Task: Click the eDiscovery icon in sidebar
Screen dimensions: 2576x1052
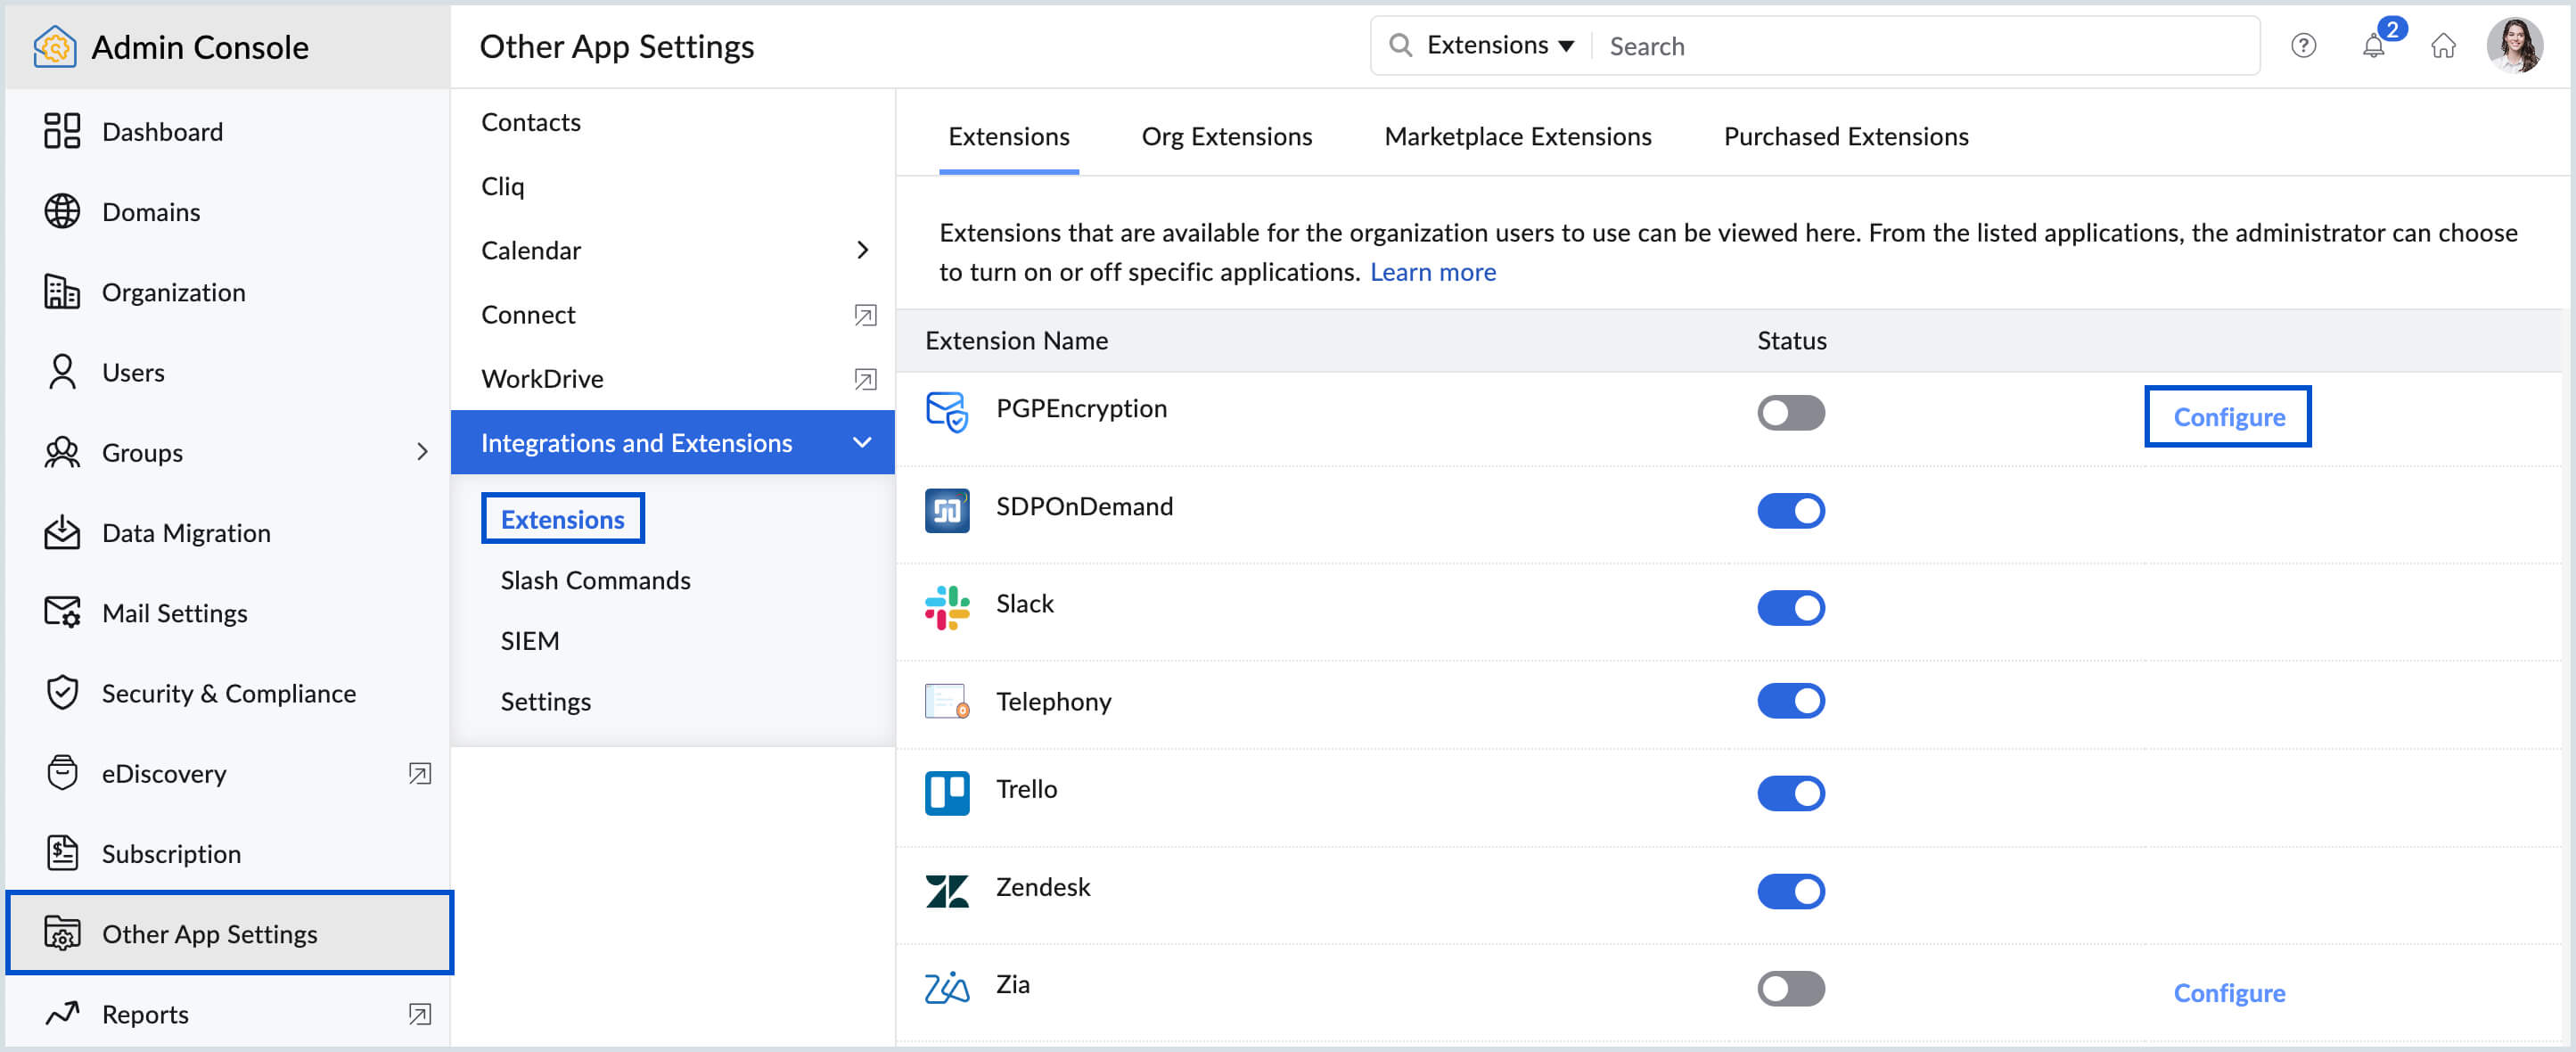Action: pyautogui.click(x=62, y=772)
